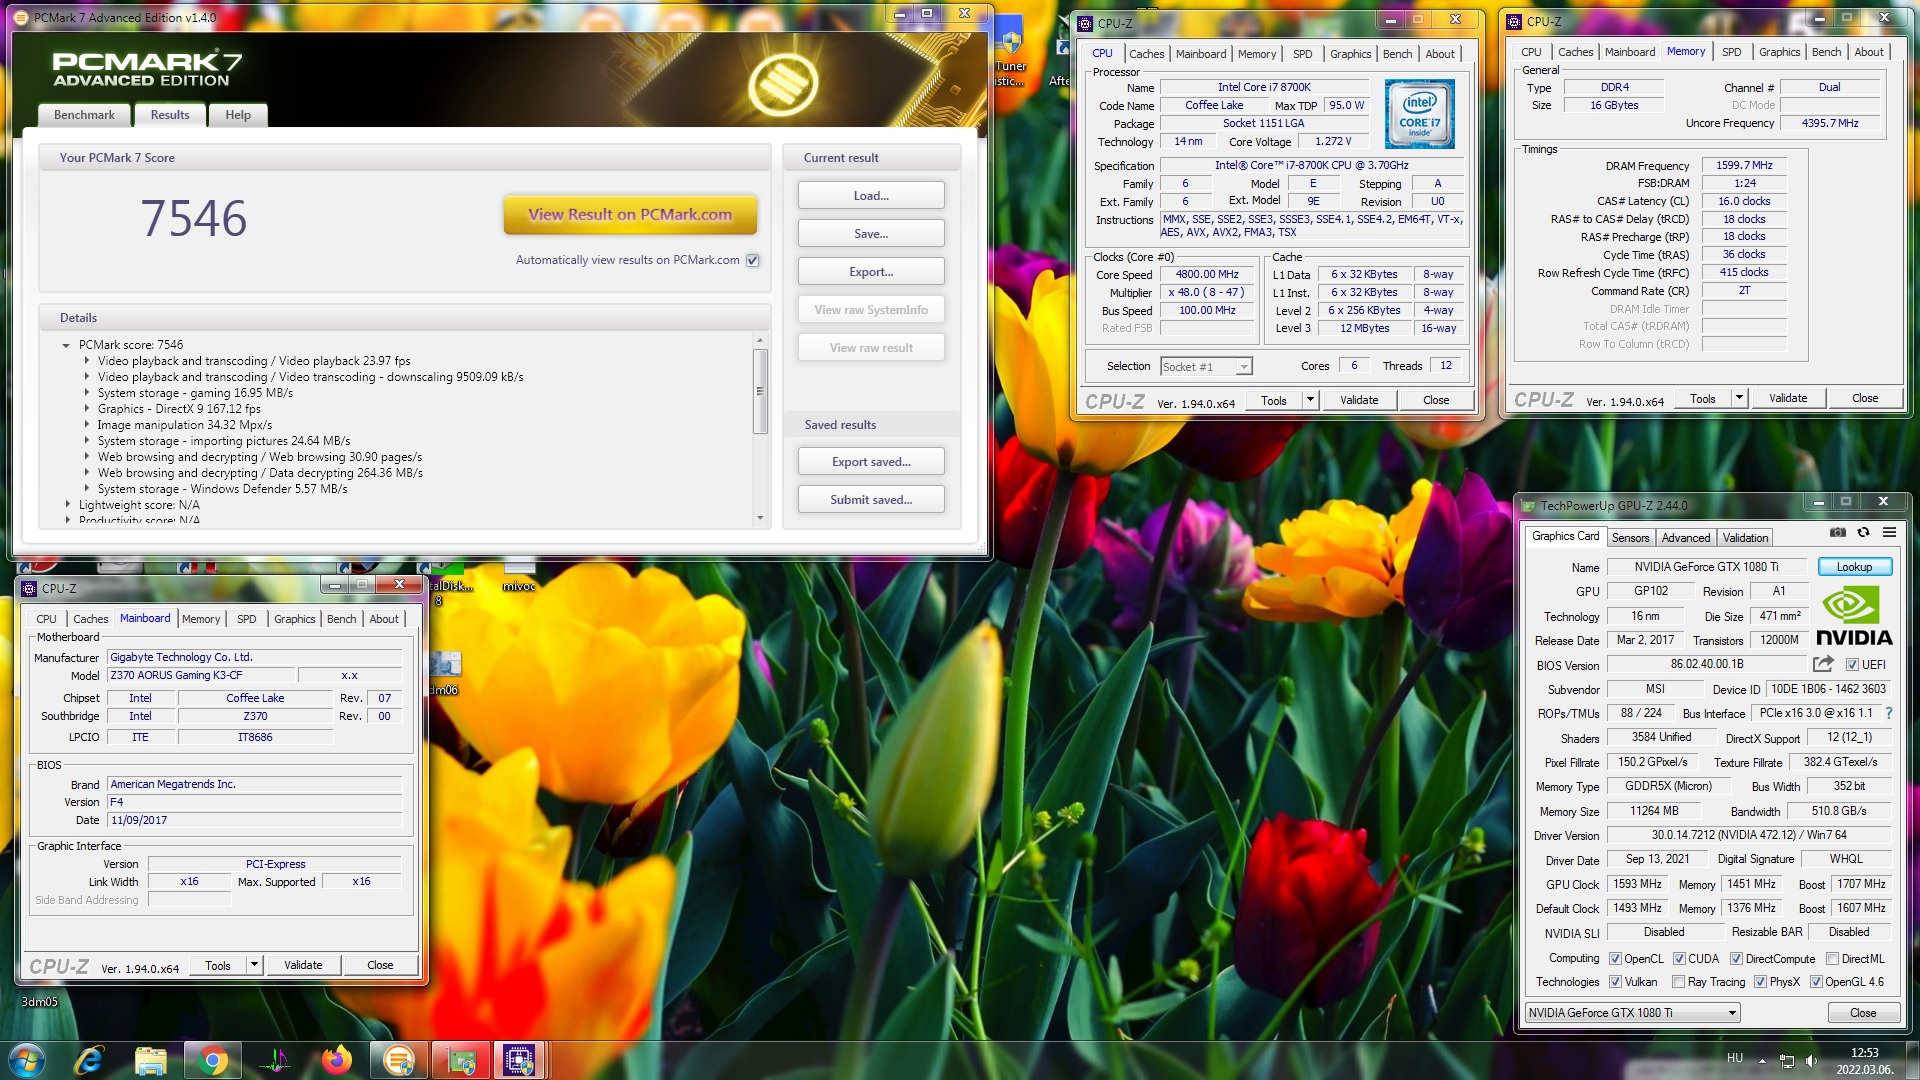
Task: Switch to the PCMark Benchmark tab
Action: (x=84, y=115)
